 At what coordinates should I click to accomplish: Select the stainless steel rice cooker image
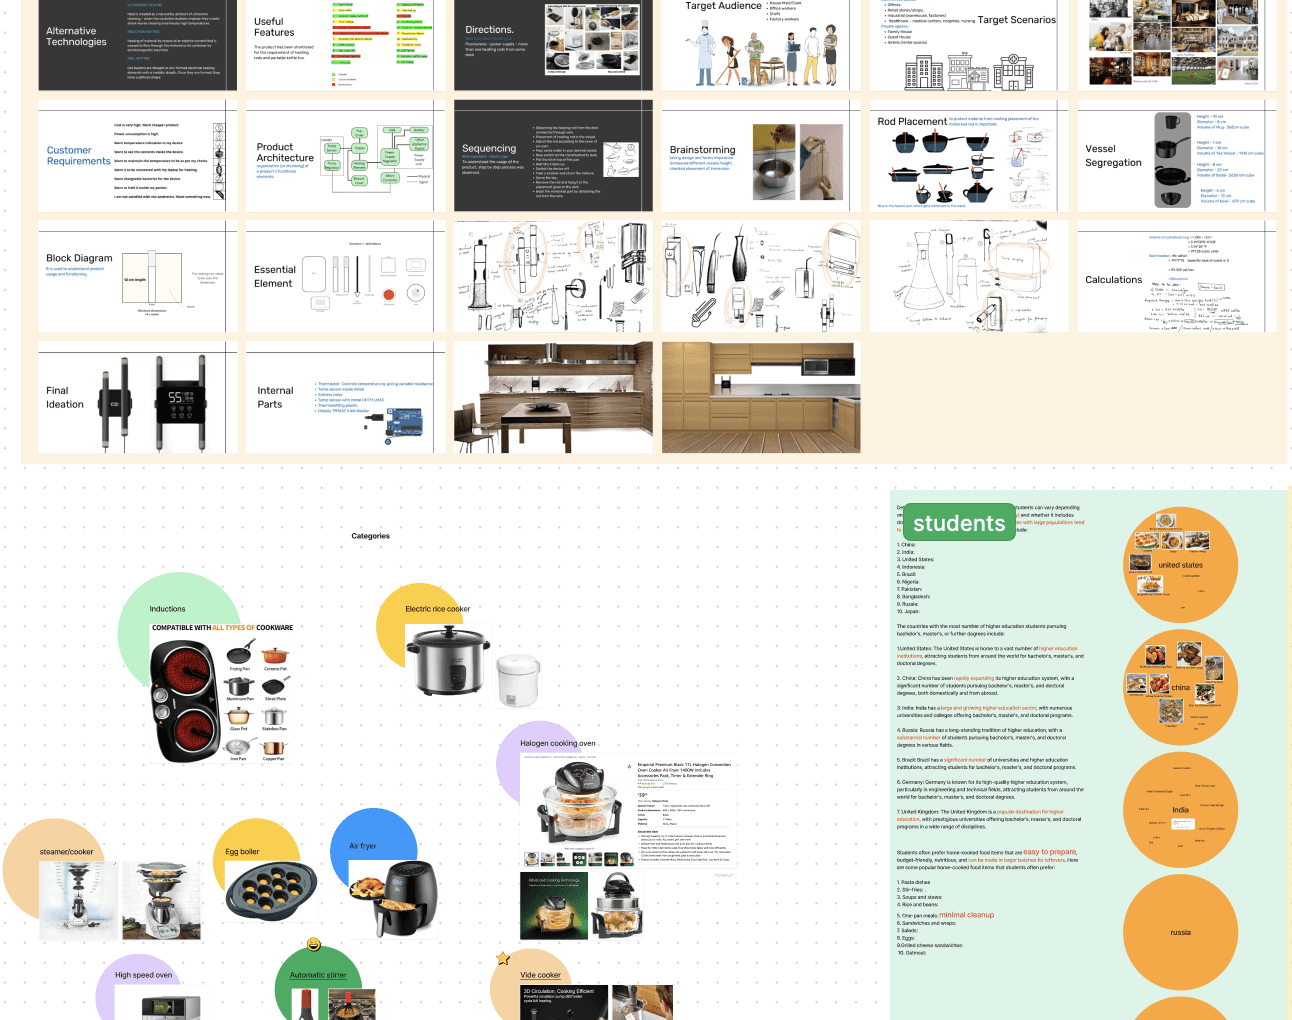449,660
